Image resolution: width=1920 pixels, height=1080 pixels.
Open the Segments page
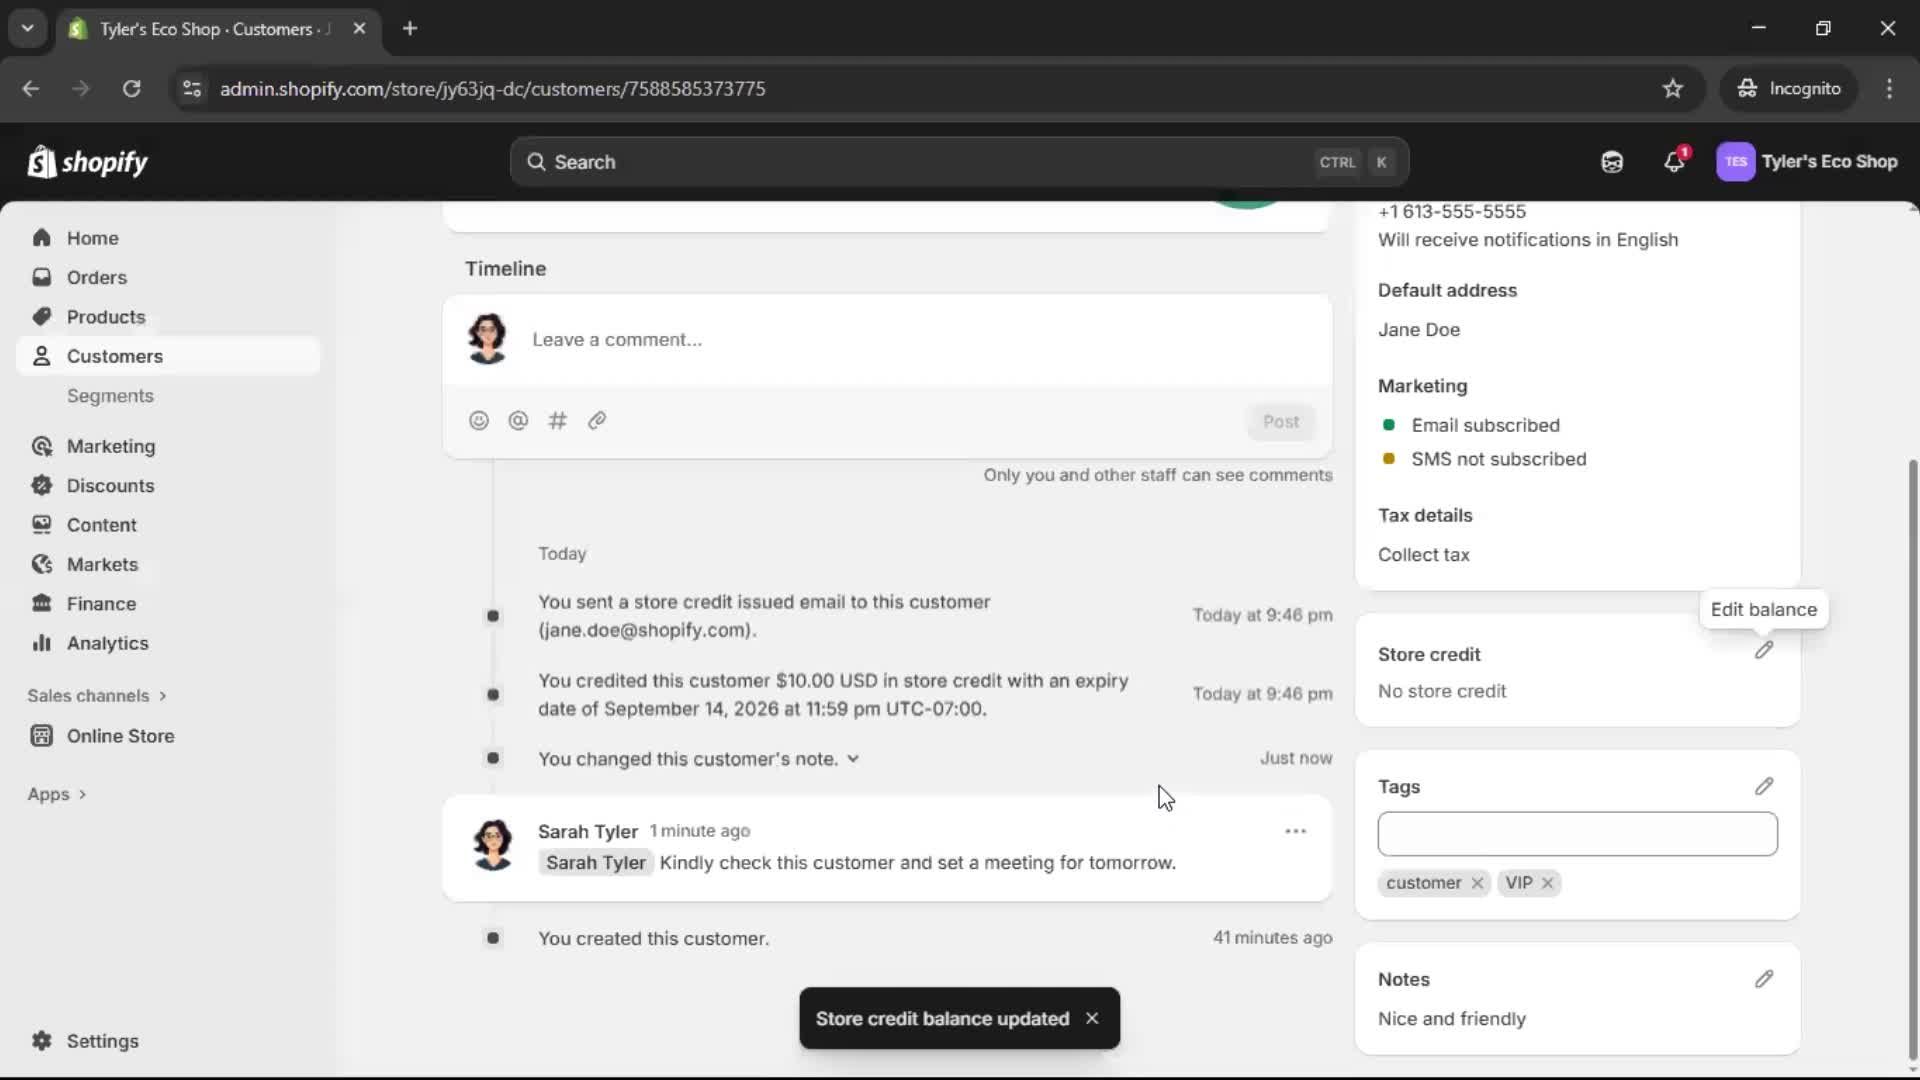[x=111, y=395]
